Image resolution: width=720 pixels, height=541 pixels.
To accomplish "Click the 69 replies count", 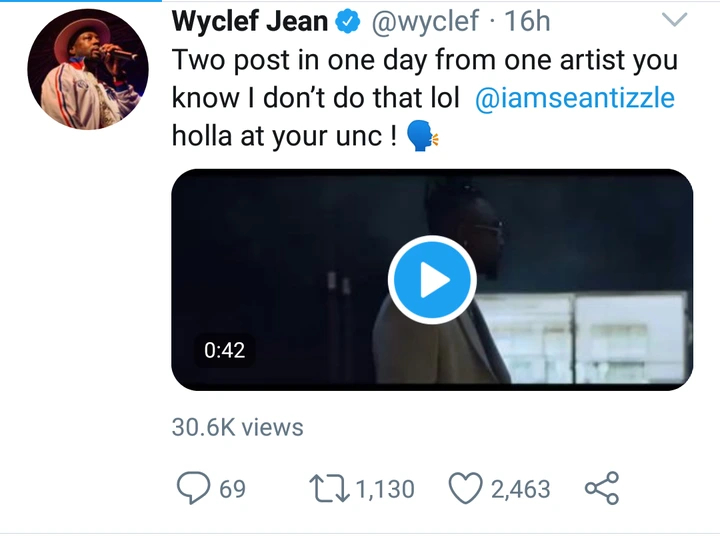I will (233, 489).
